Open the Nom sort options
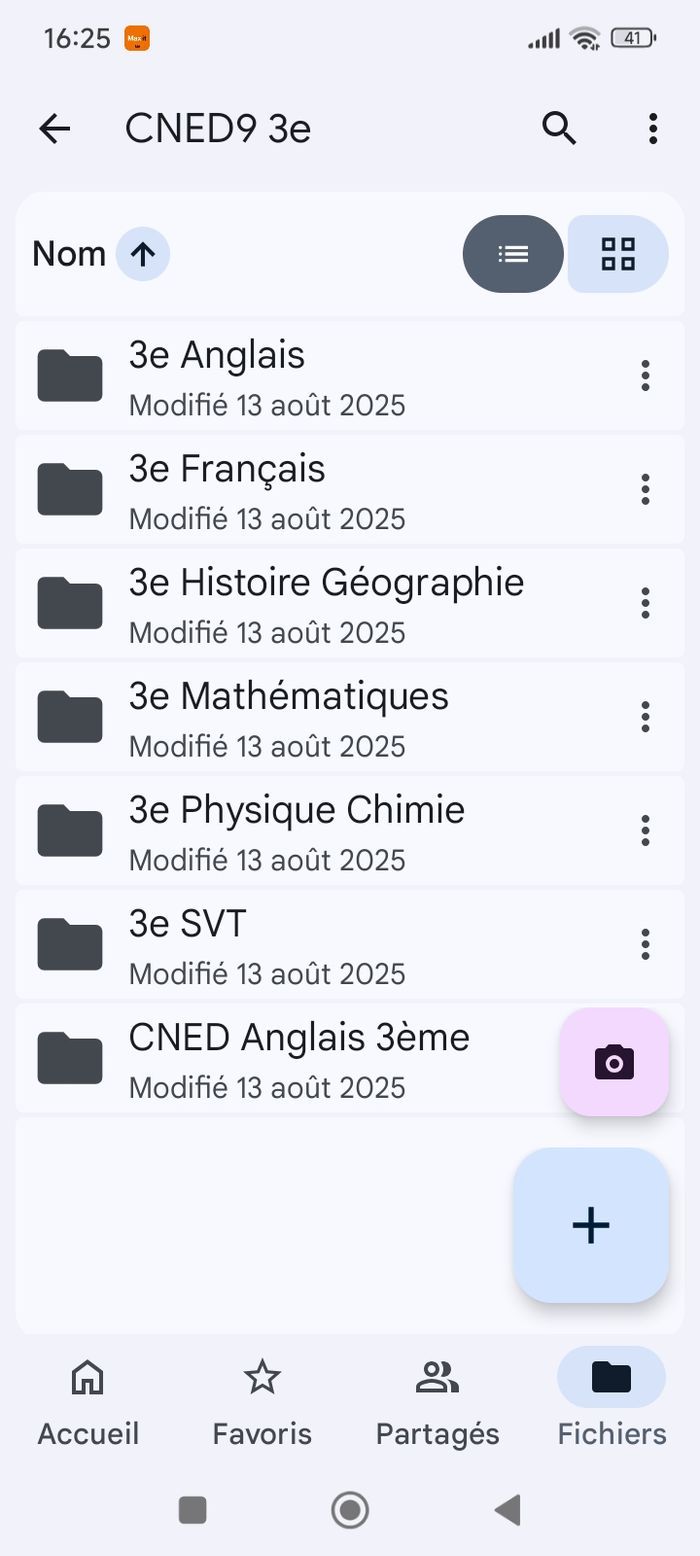This screenshot has width=700, height=1556. [69, 254]
